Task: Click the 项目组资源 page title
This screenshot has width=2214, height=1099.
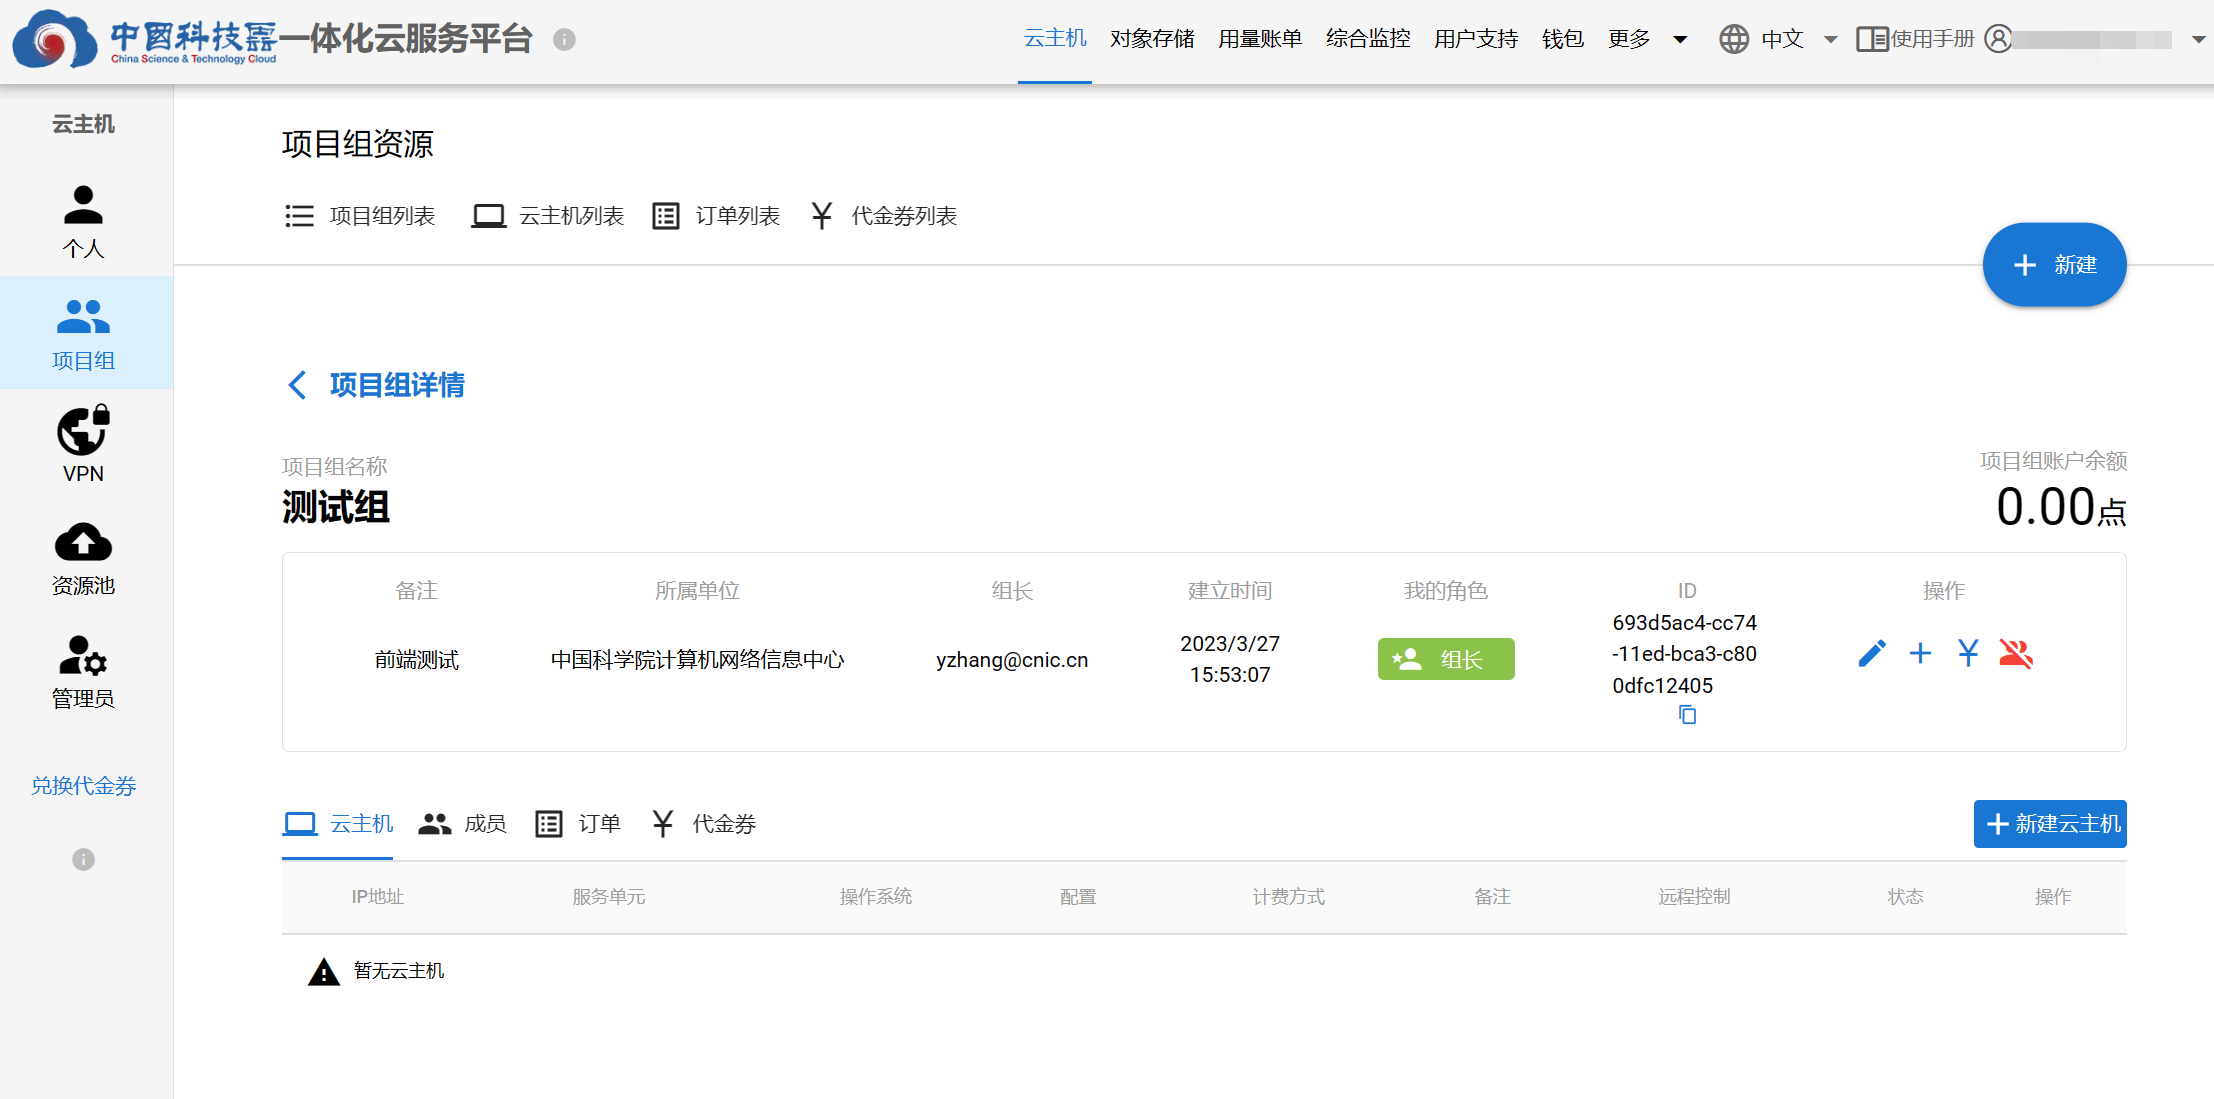Action: point(358,144)
